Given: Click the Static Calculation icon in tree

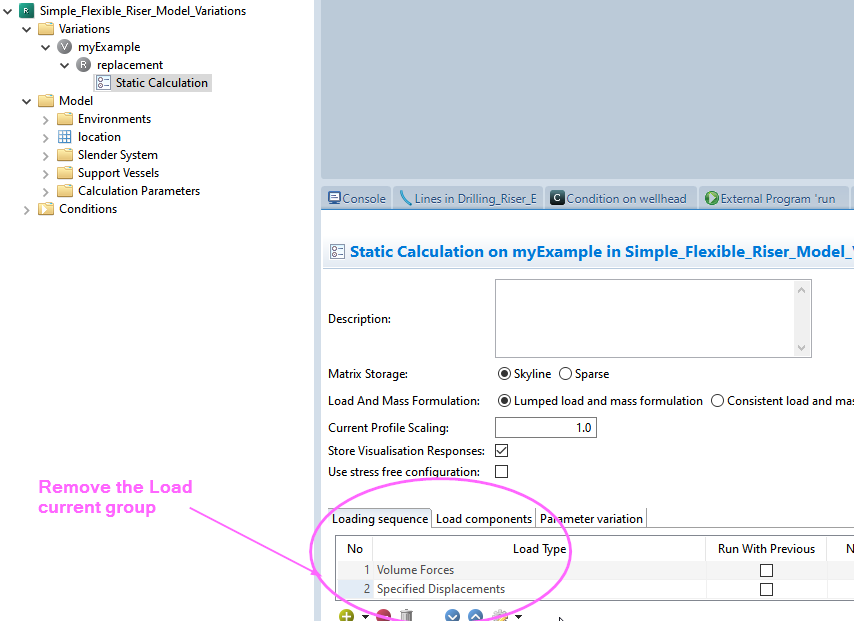Looking at the screenshot, I should (x=103, y=83).
